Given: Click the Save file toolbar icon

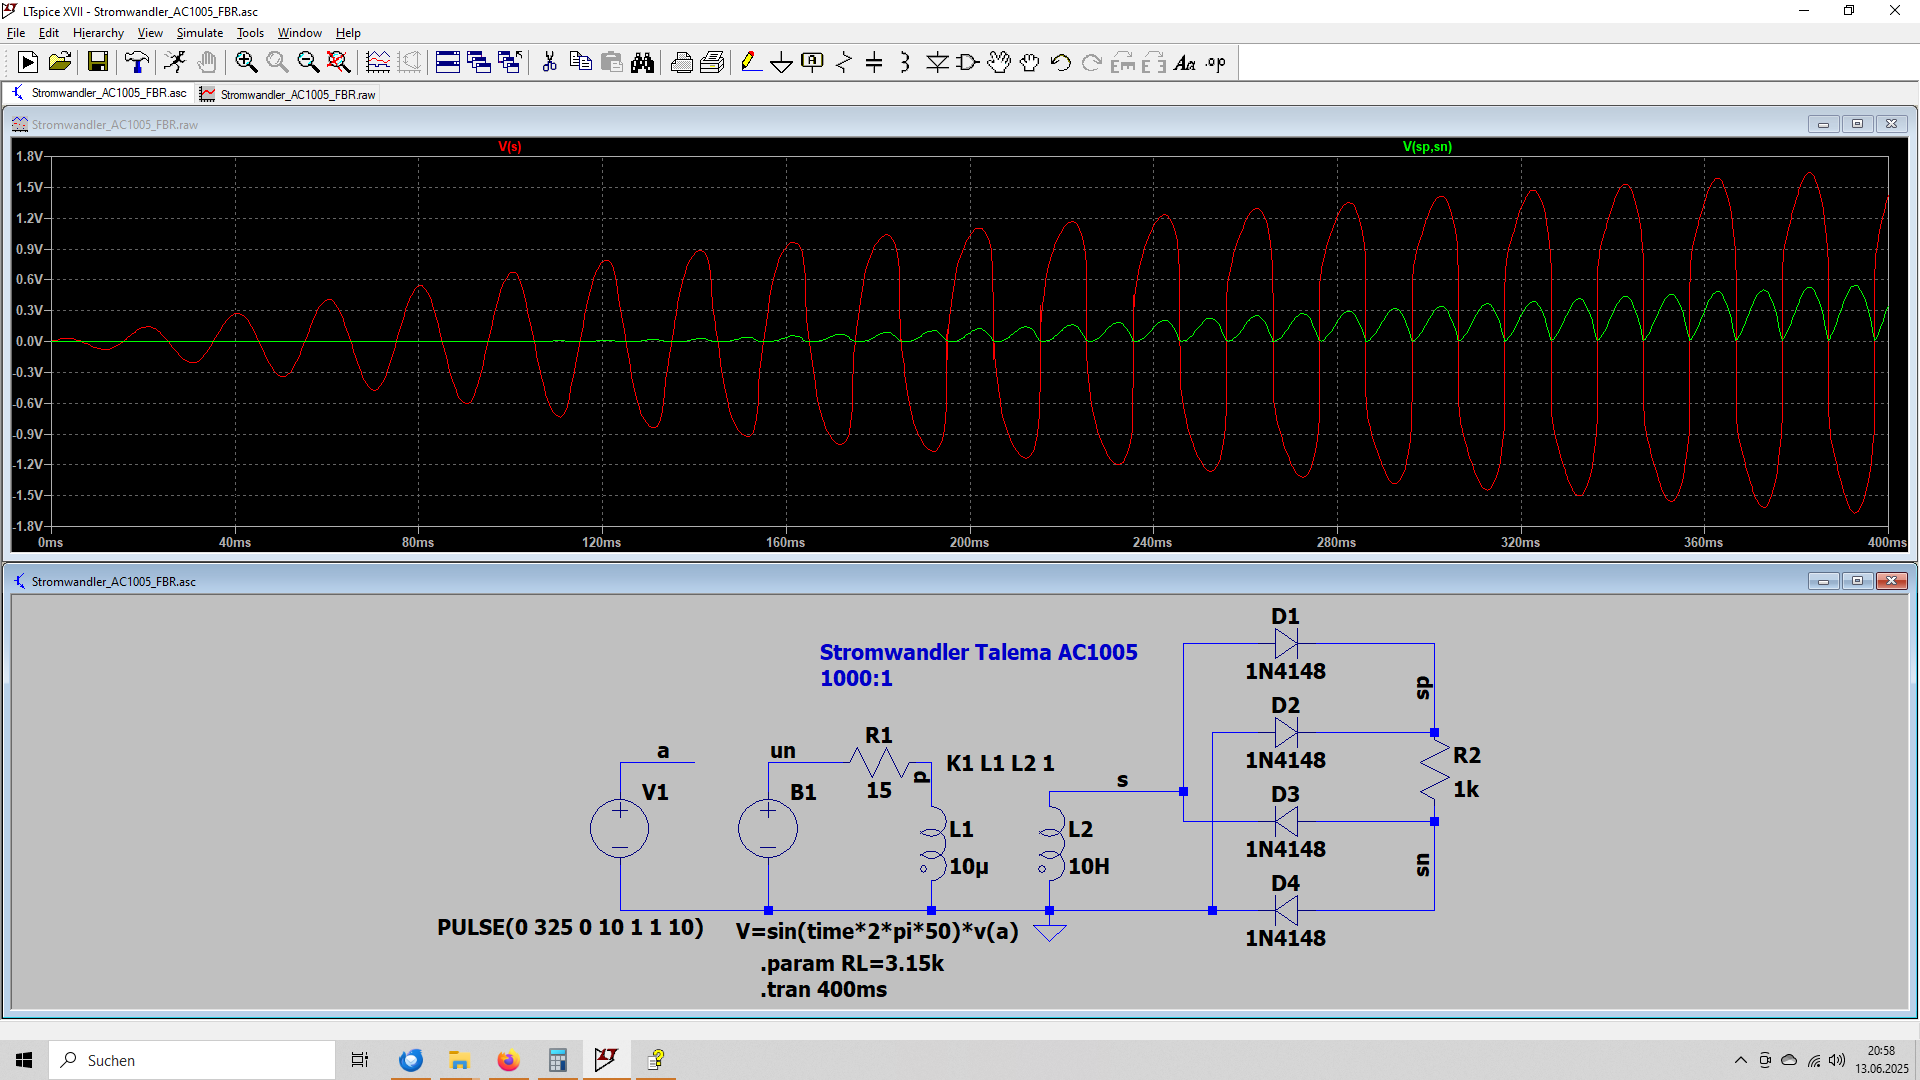Looking at the screenshot, I should click(98, 63).
